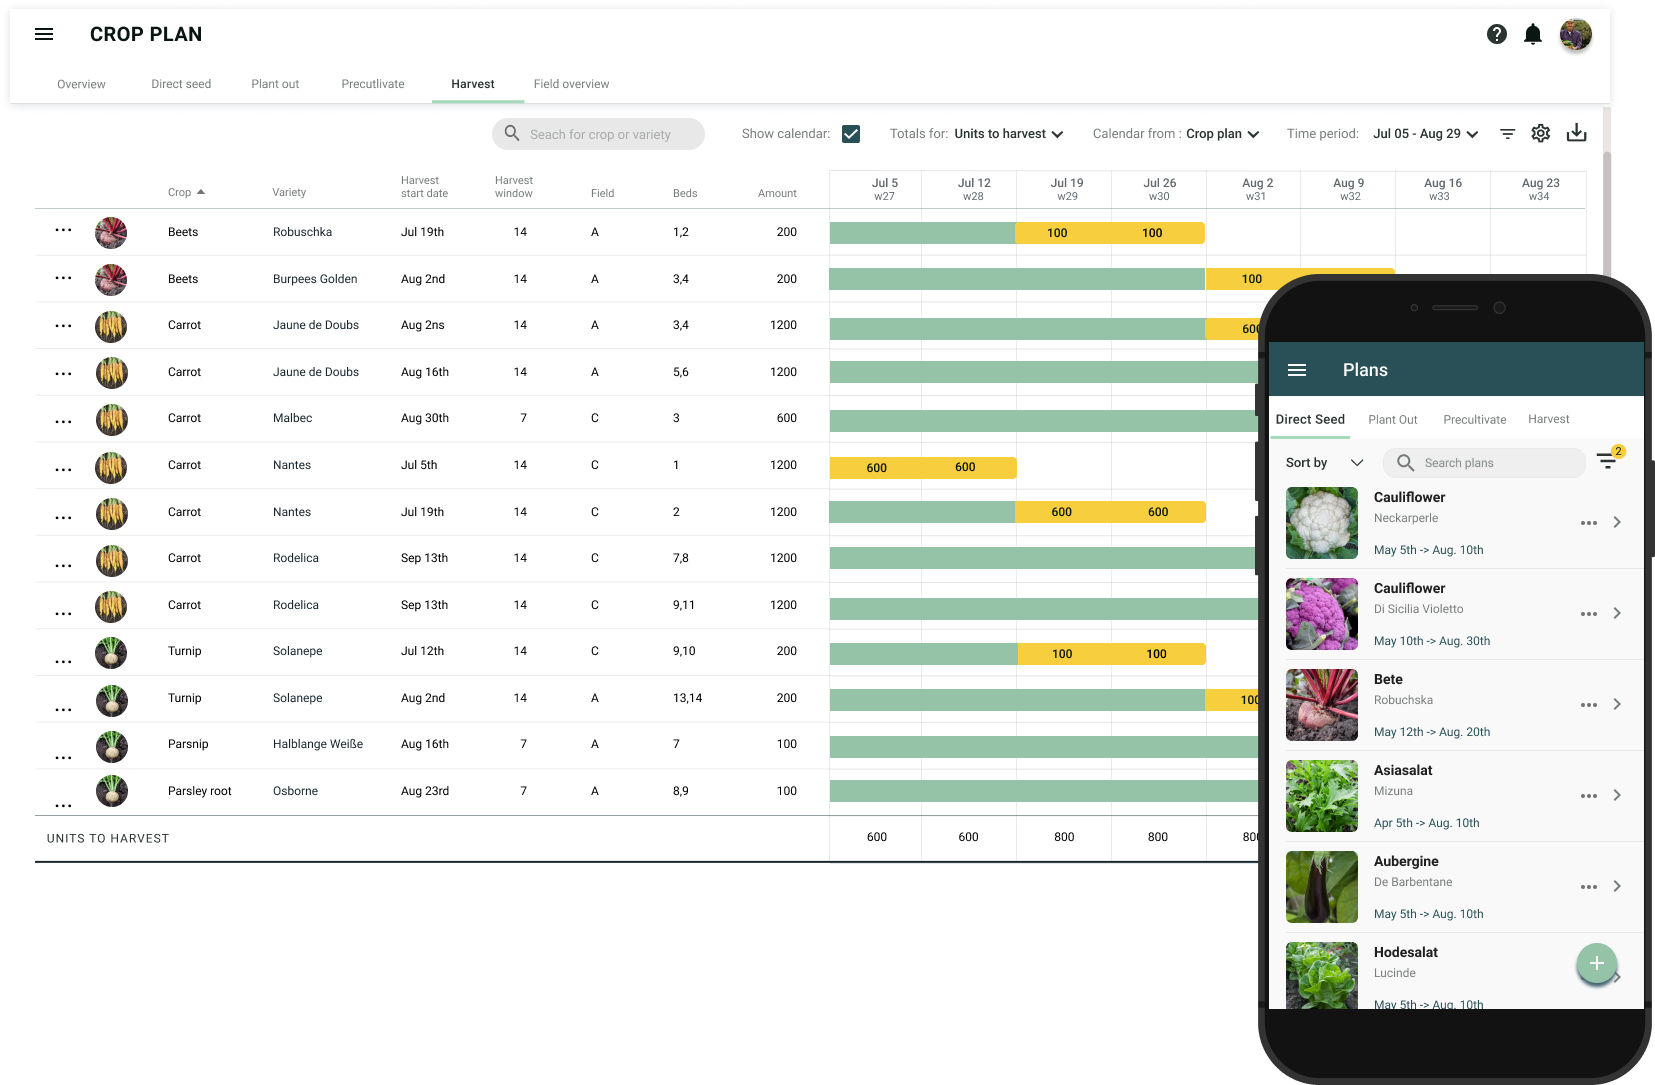Open row options for Turnip Solanepe Jul 12th

pyautogui.click(x=63, y=661)
